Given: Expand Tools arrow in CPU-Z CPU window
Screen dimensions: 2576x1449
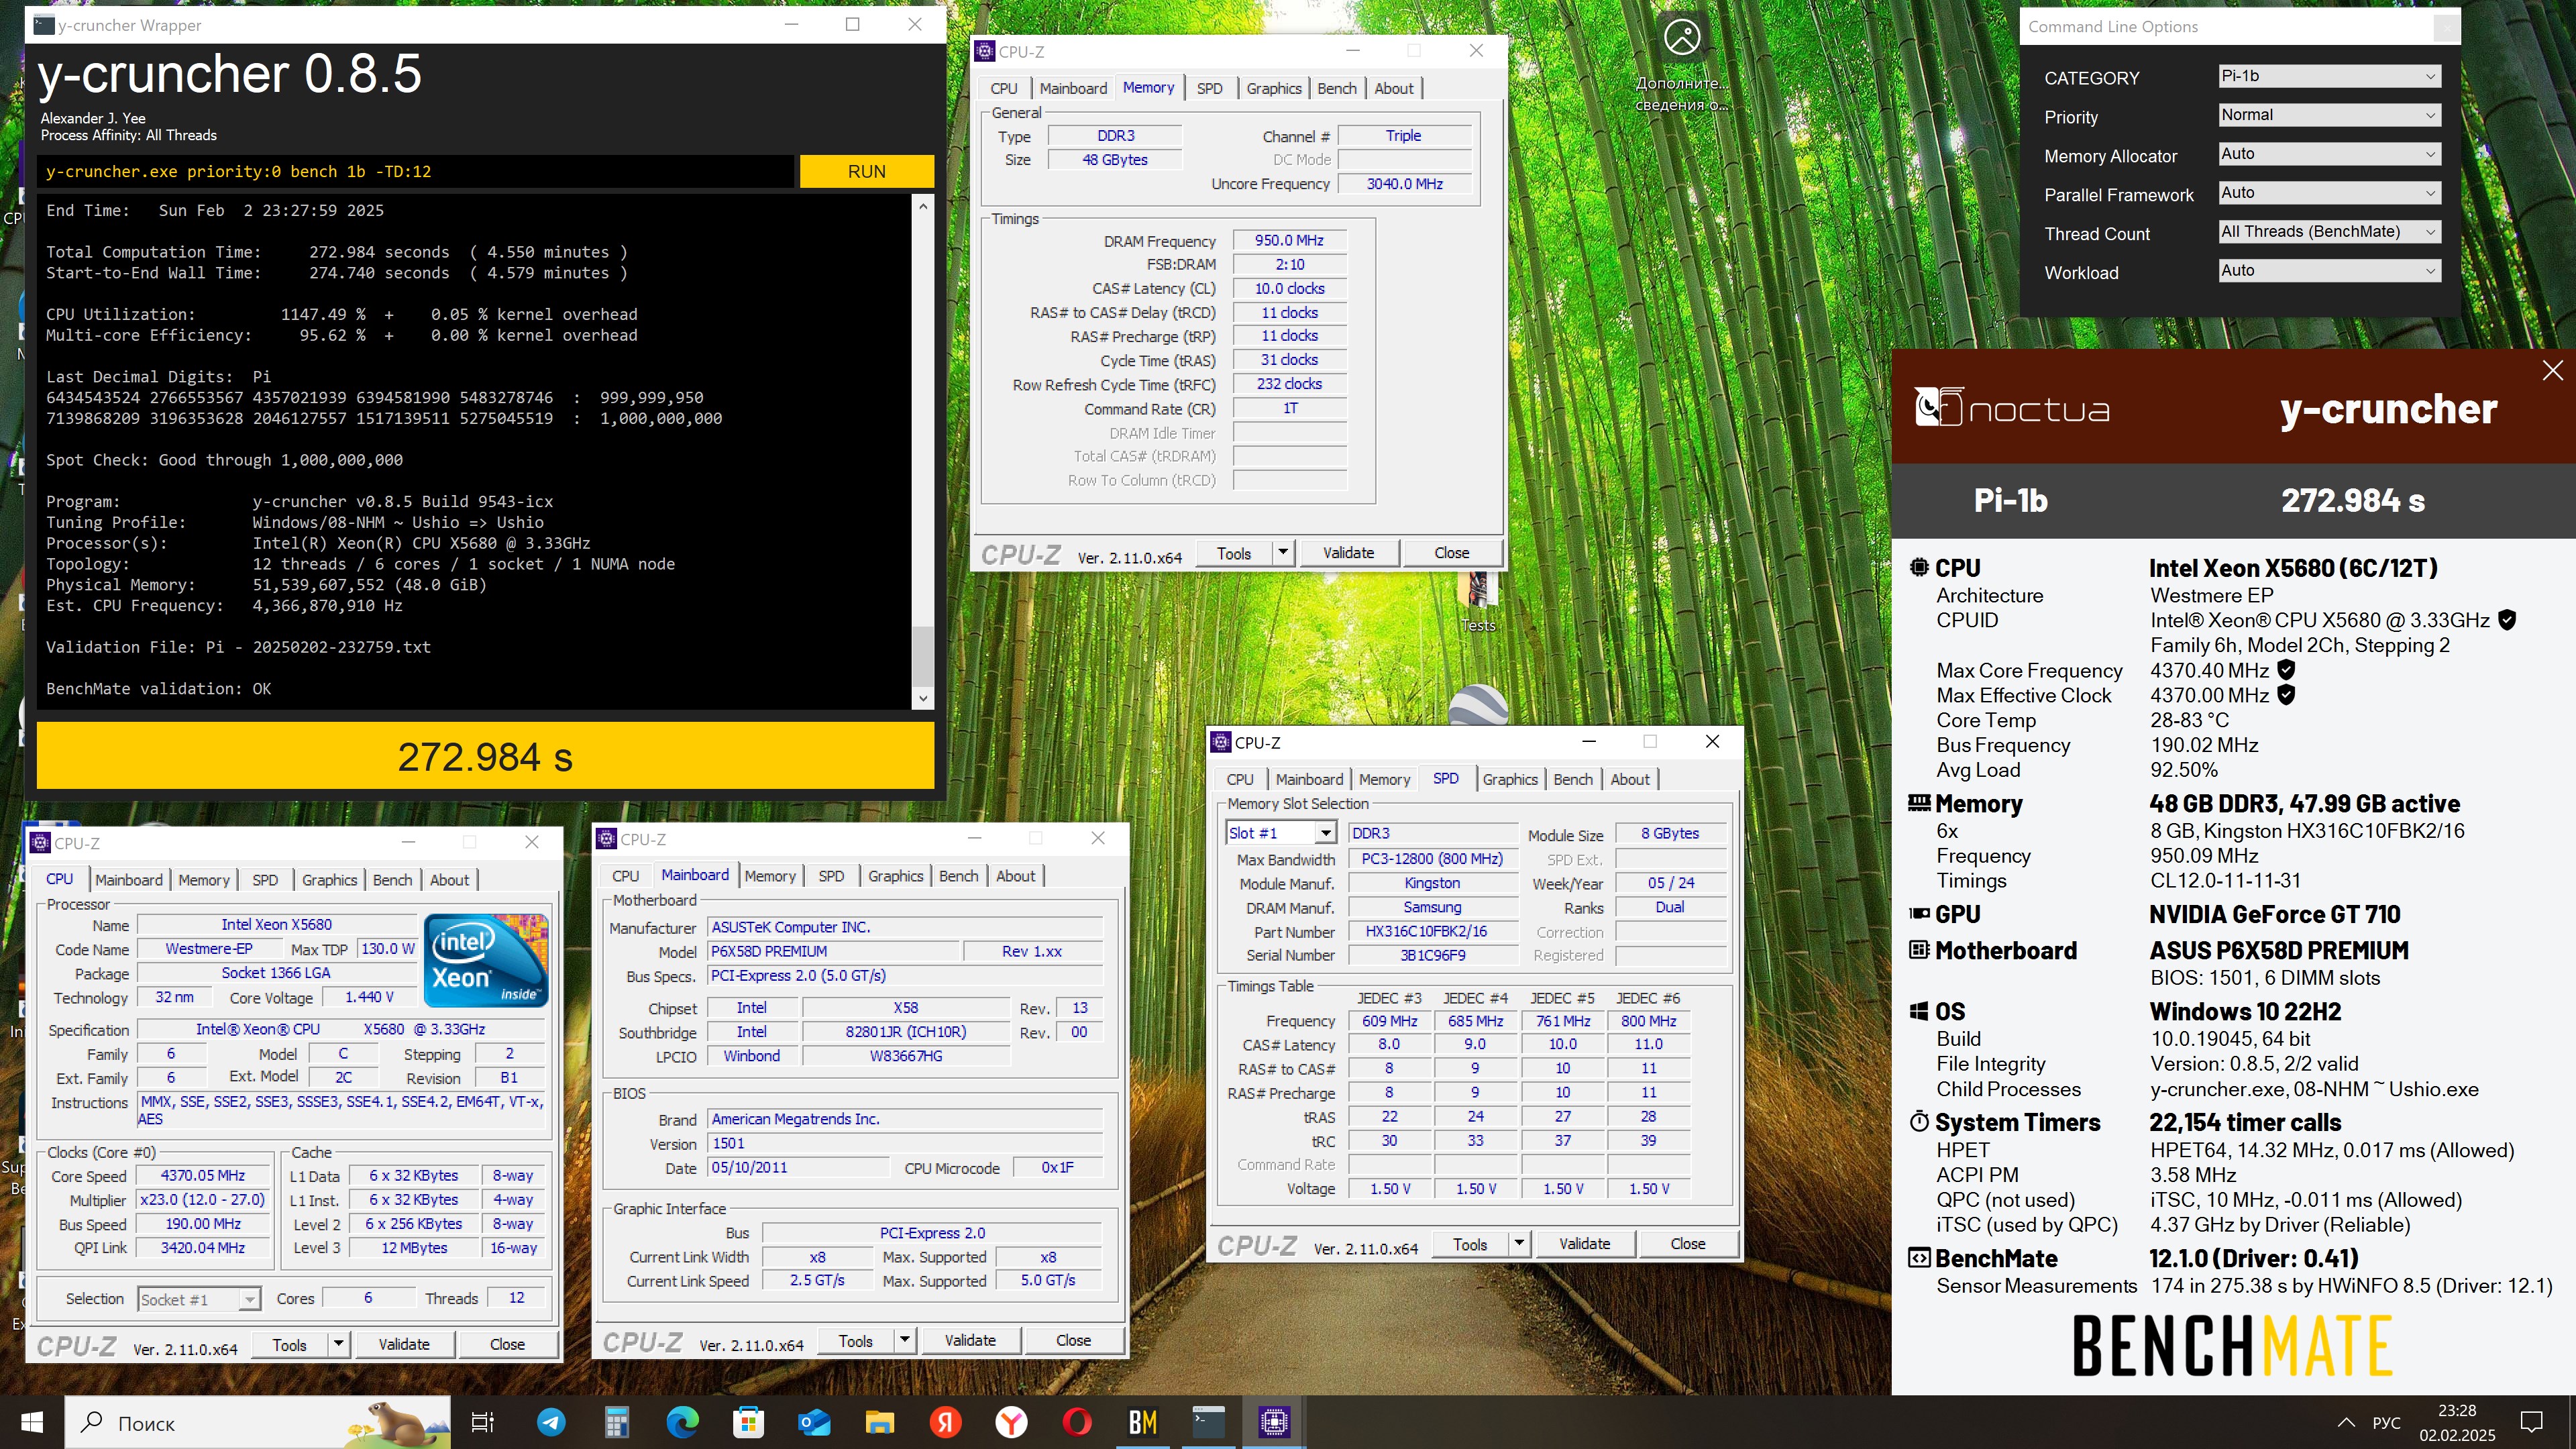Looking at the screenshot, I should pos(339,1344).
